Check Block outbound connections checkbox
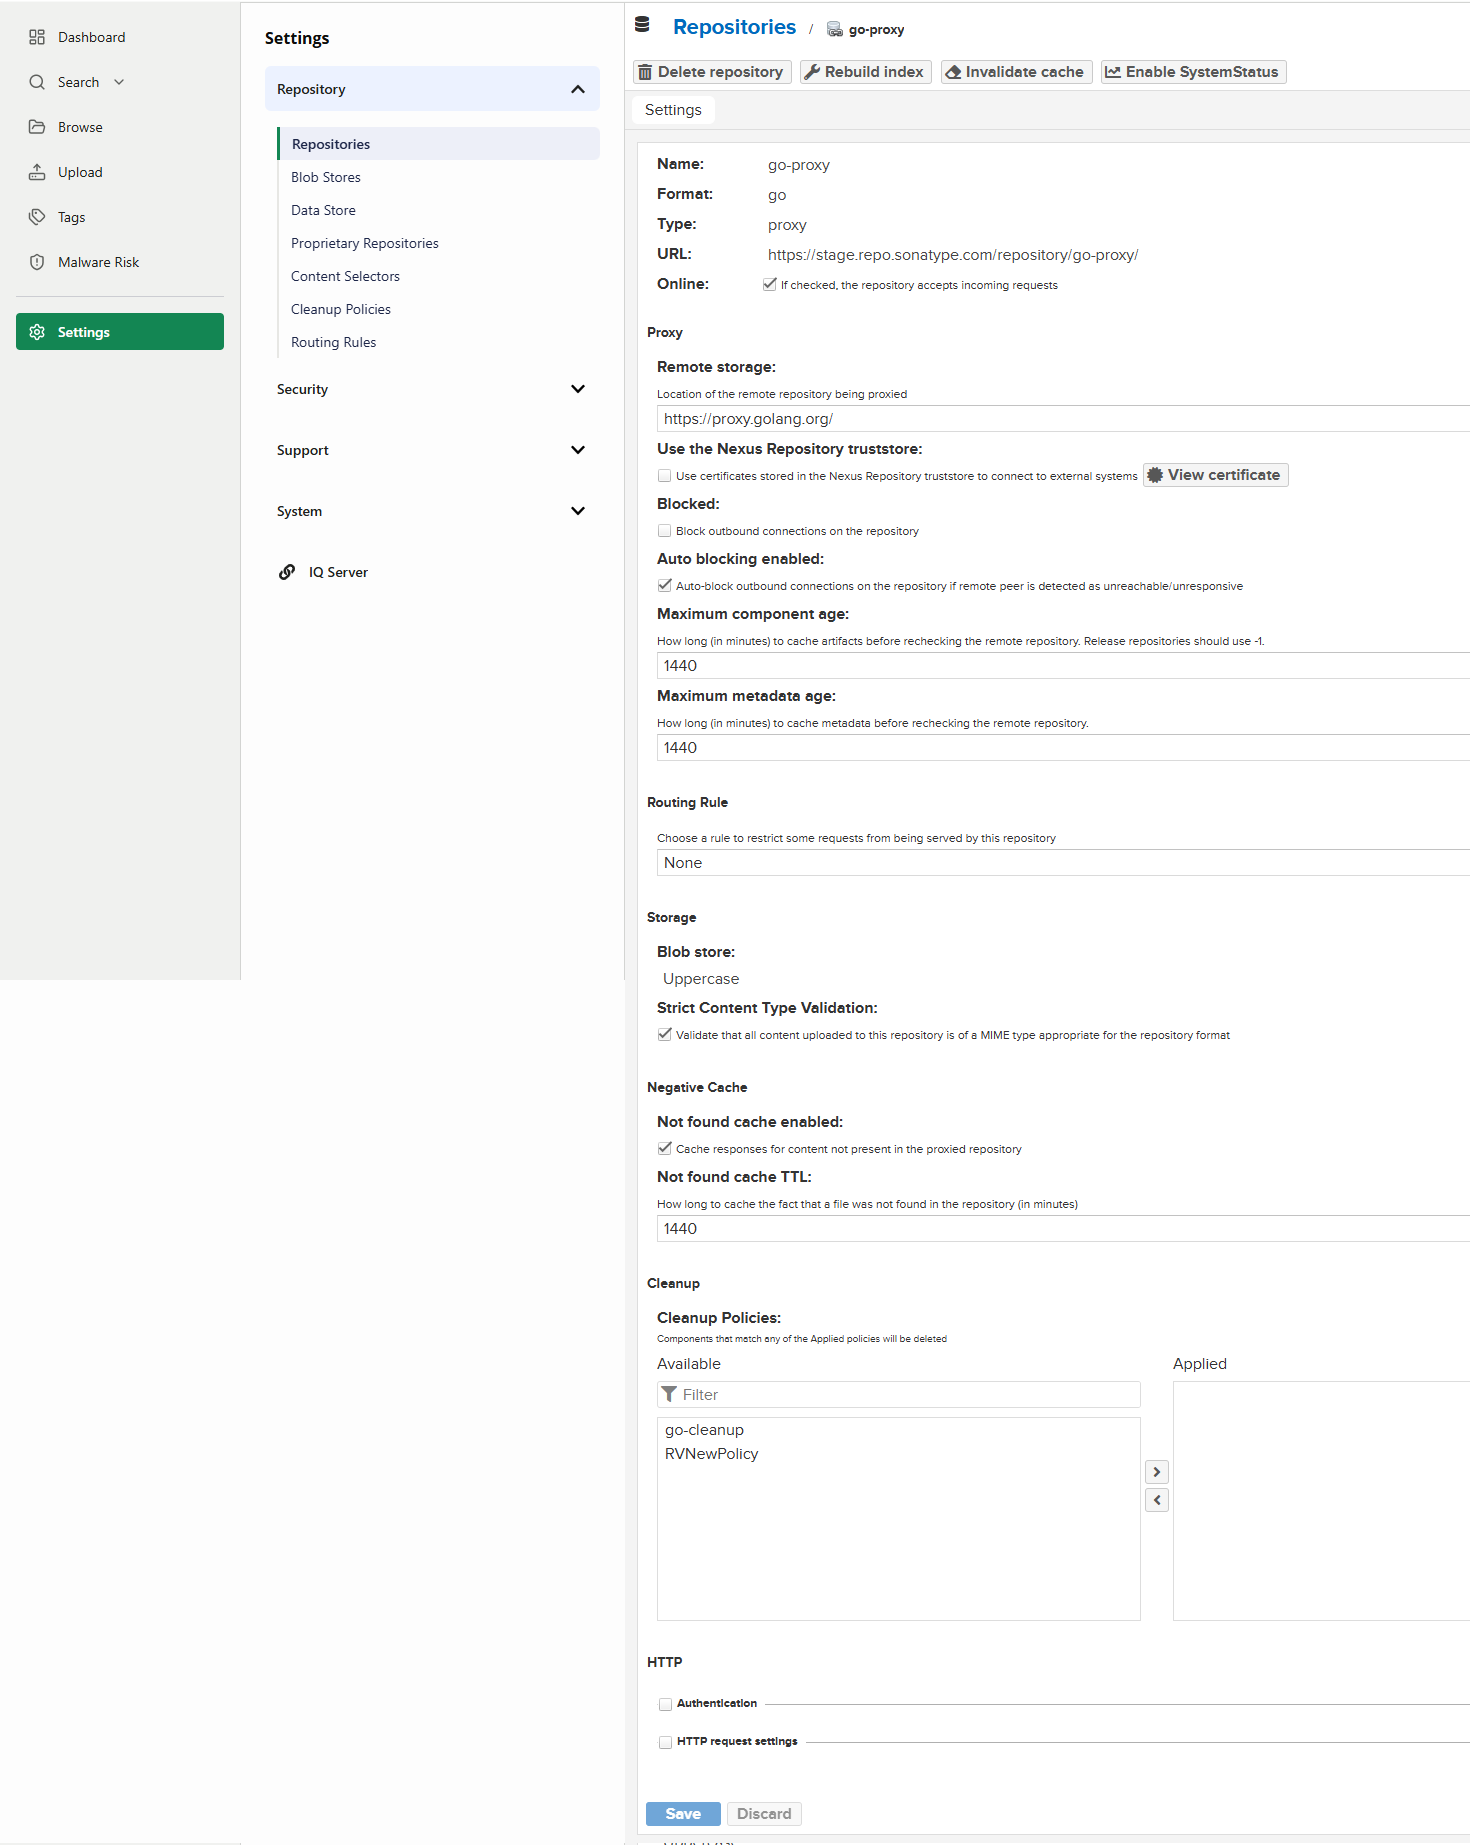The width and height of the screenshot is (1470, 1845). click(x=665, y=531)
